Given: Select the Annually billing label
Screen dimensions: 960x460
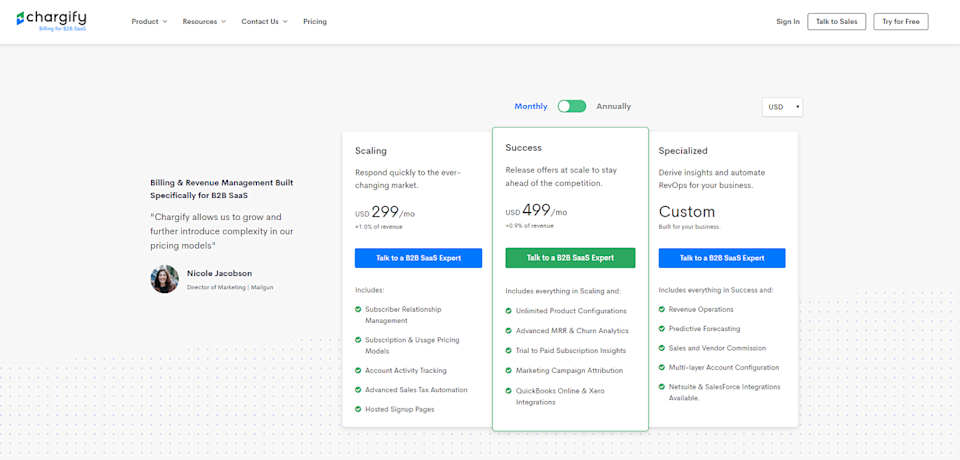Looking at the screenshot, I should click(613, 106).
